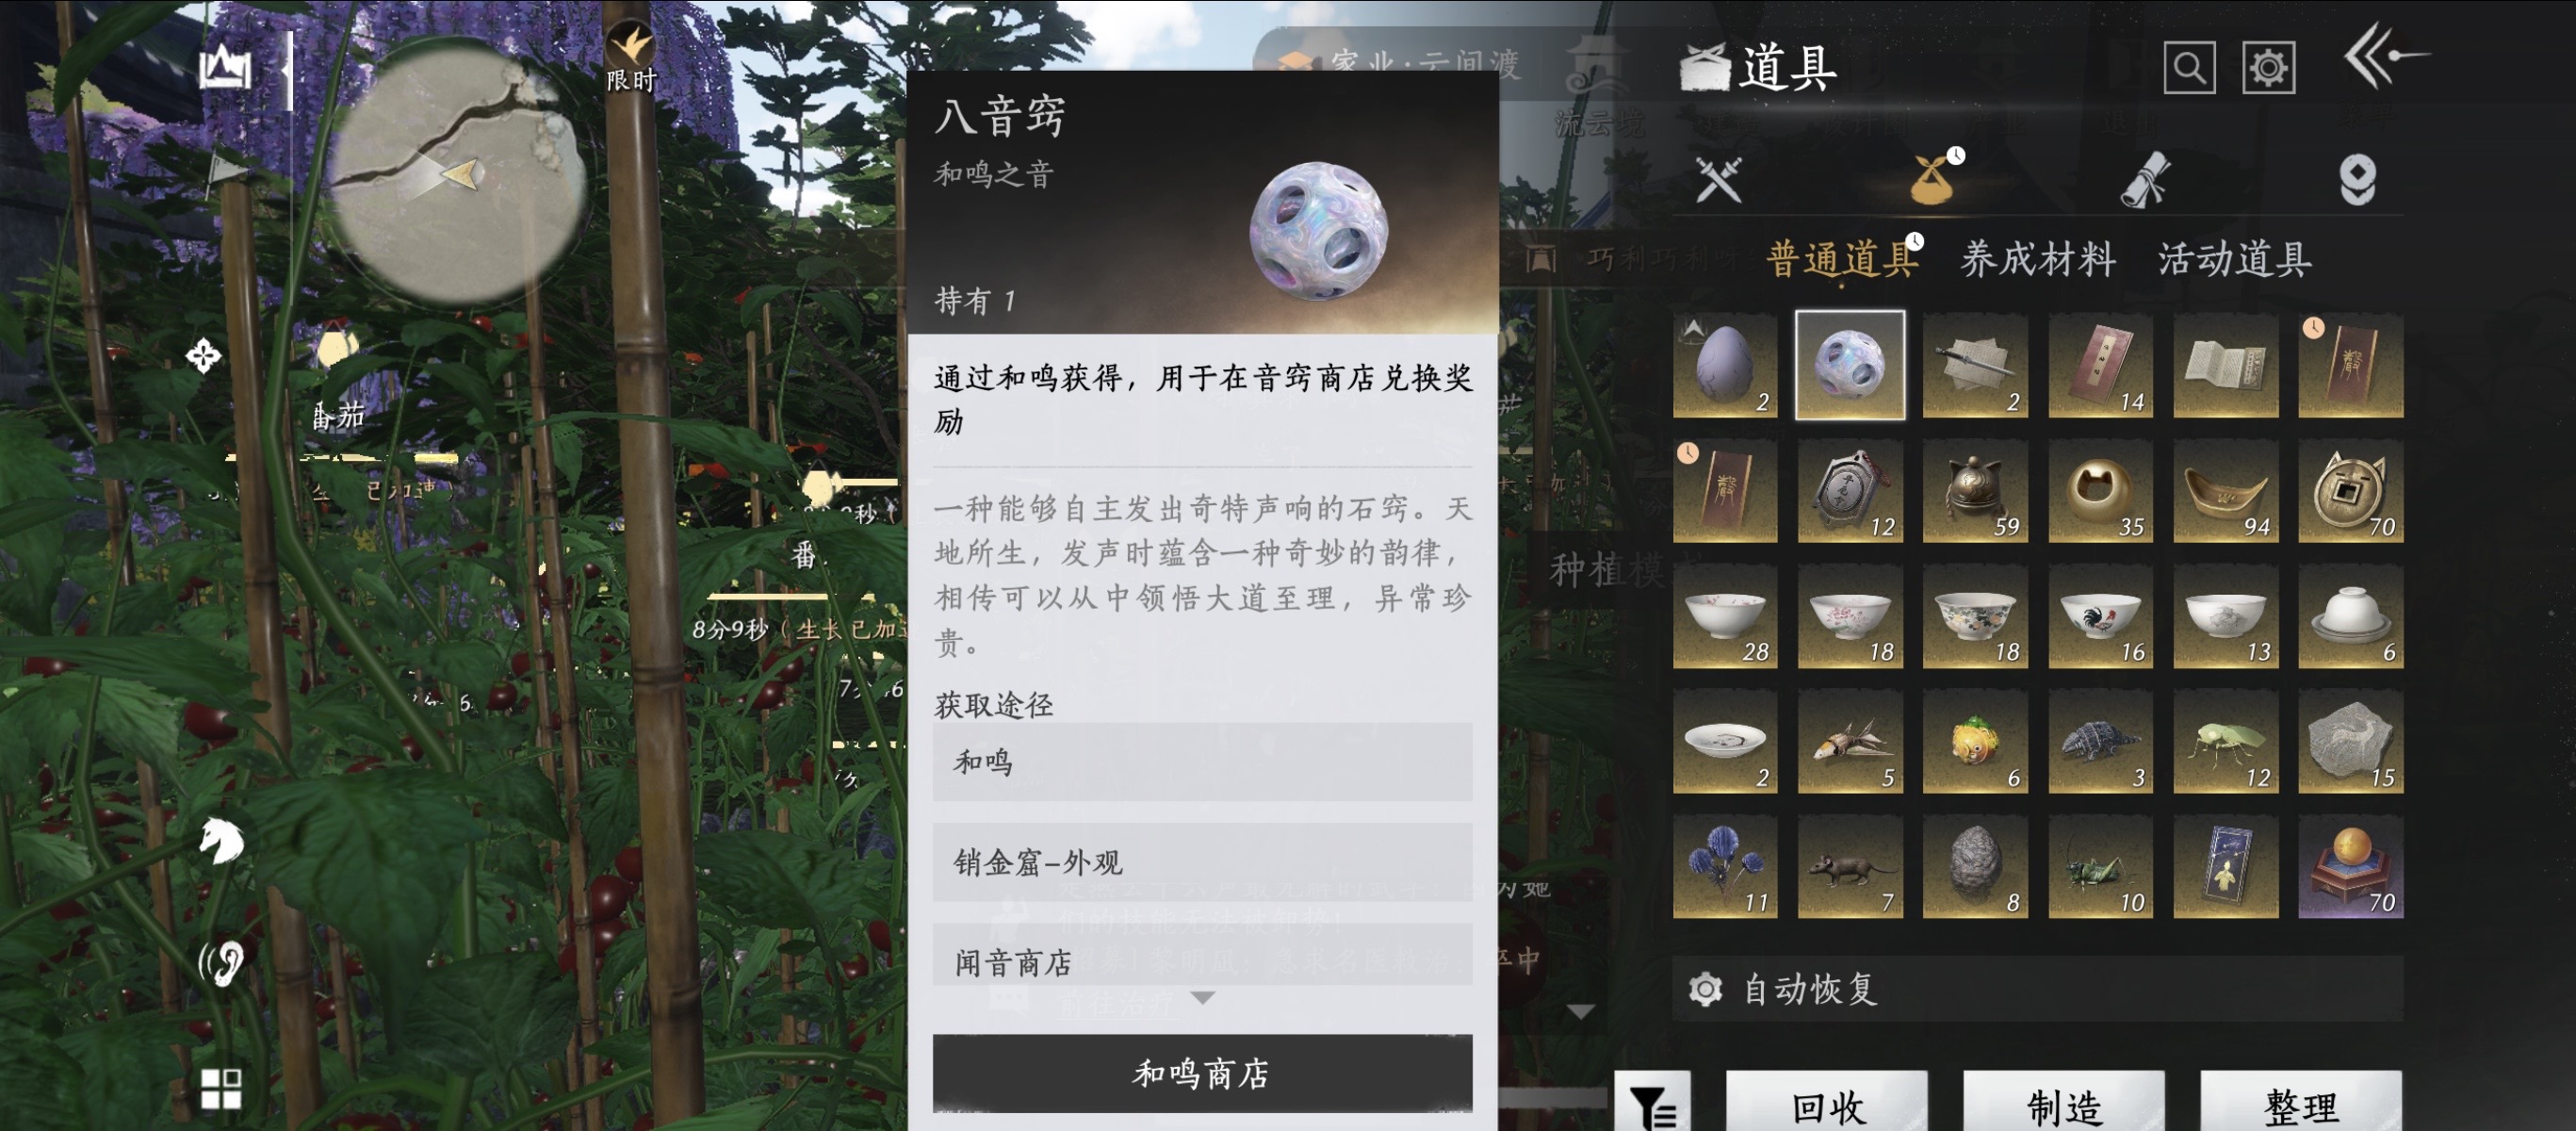The height and width of the screenshot is (1131, 2576).
Task: Open the inventory search magnifier icon
Action: pos(2188,68)
